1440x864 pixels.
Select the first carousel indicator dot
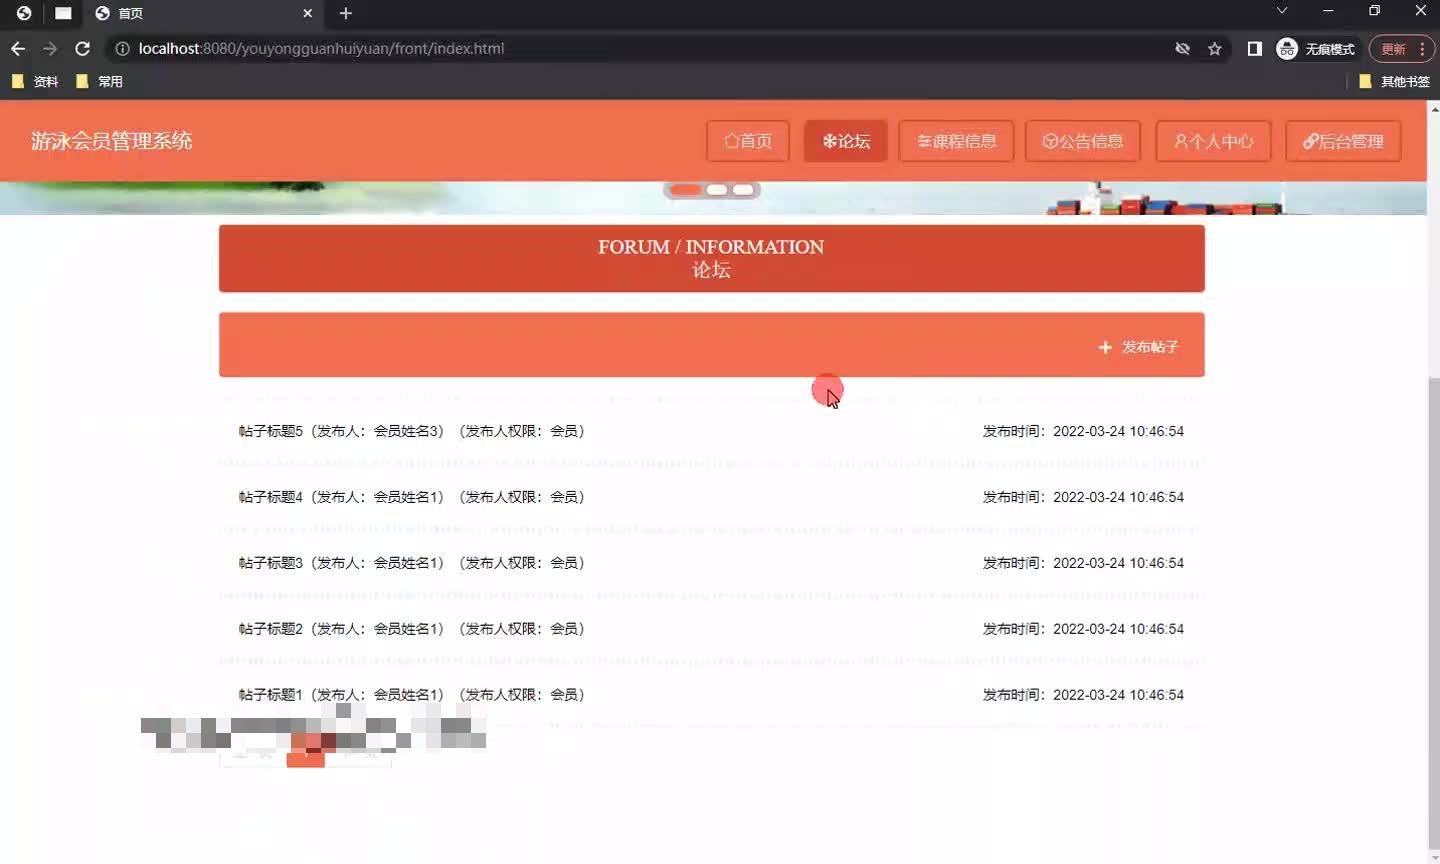coord(685,189)
